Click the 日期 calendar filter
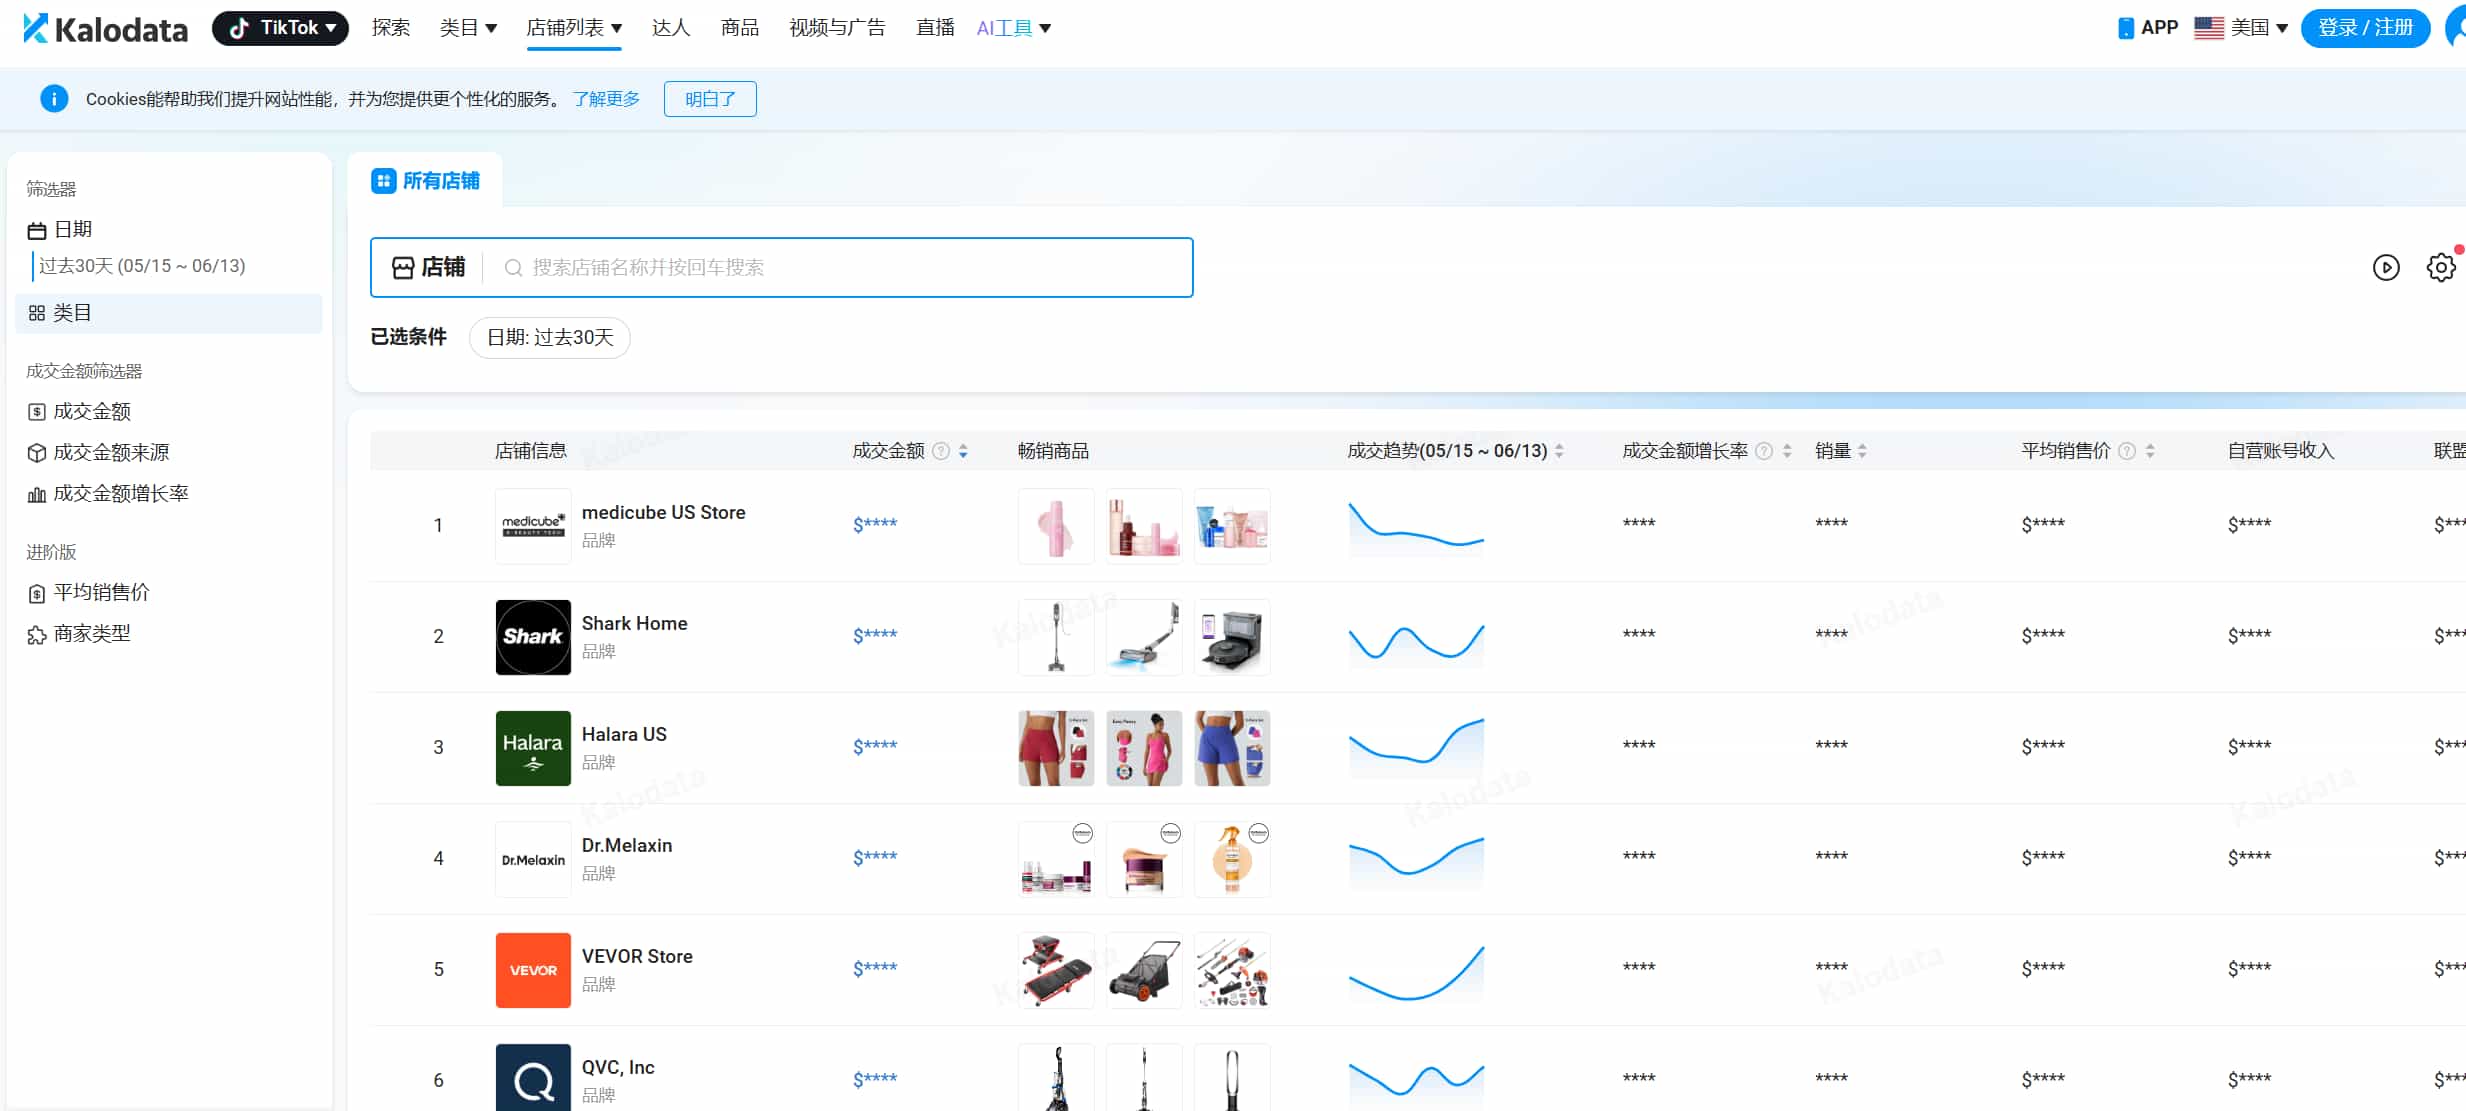 (60, 230)
